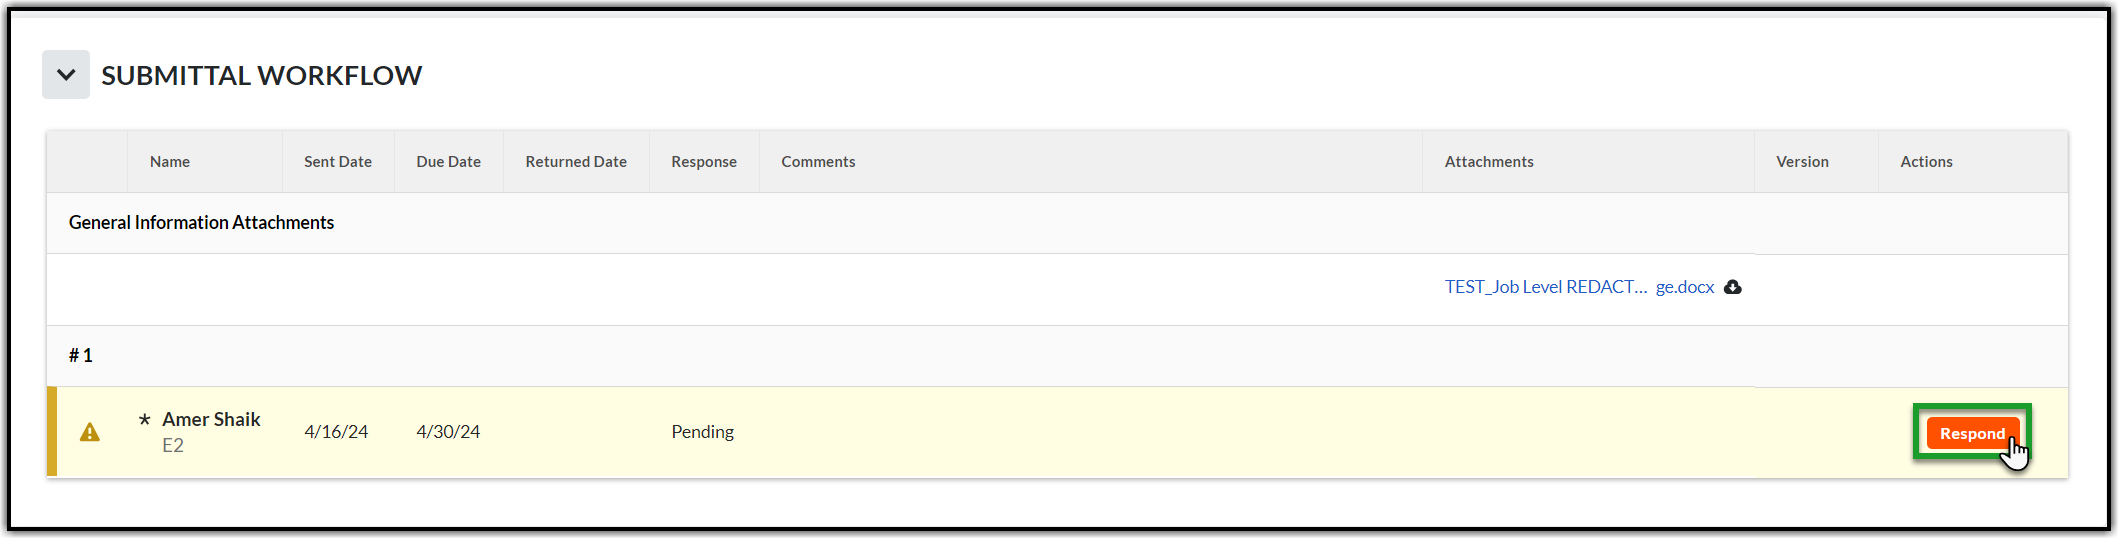The height and width of the screenshot is (539, 2119).
Task: Click the star icon beside Amer Shaik
Action: pyautogui.click(x=145, y=420)
